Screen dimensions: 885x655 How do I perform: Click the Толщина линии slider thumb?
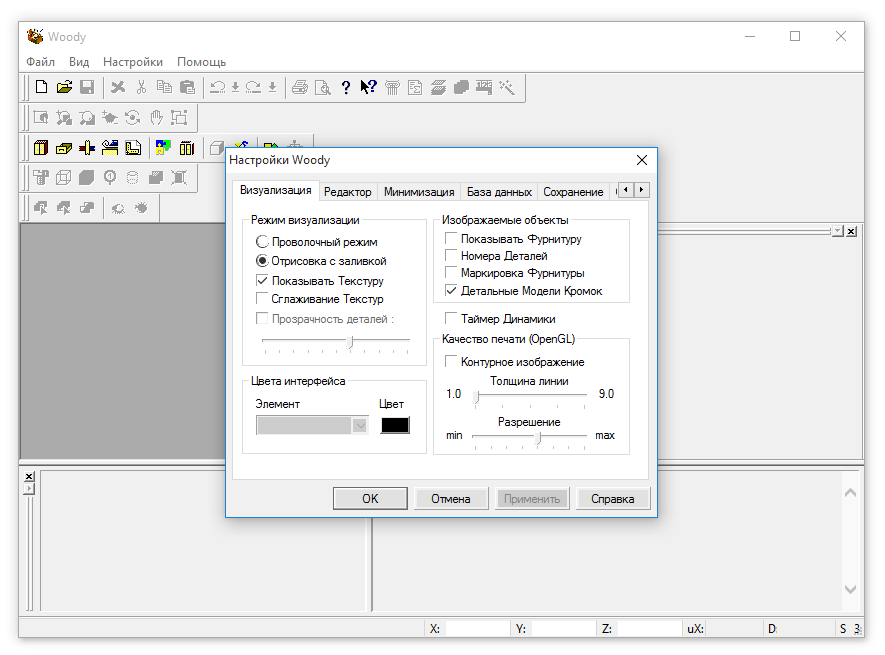coord(477,397)
